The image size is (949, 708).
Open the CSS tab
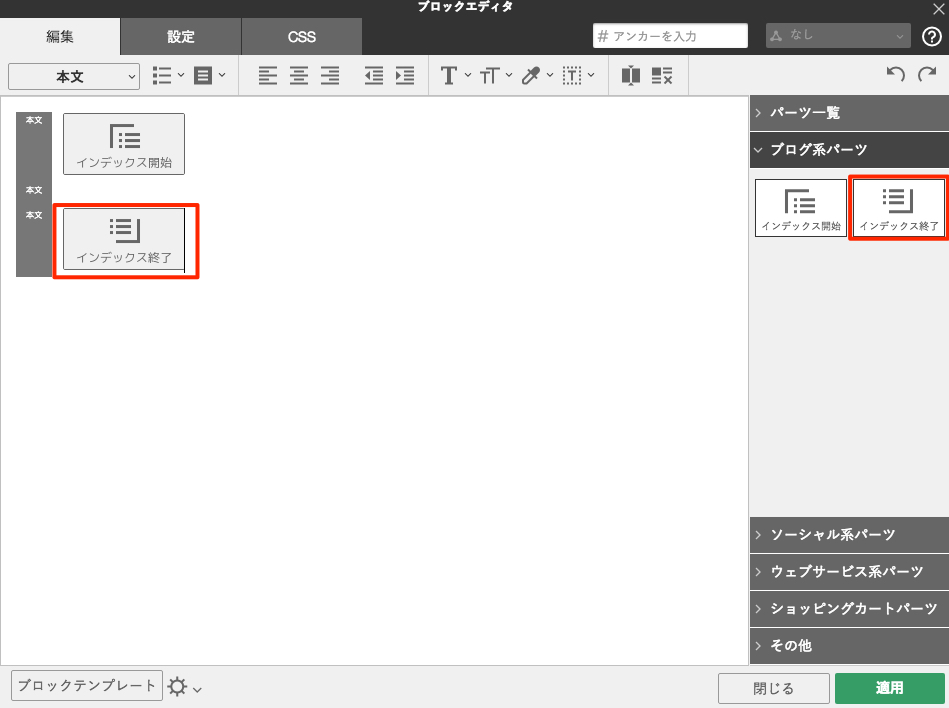coord(301,36)
